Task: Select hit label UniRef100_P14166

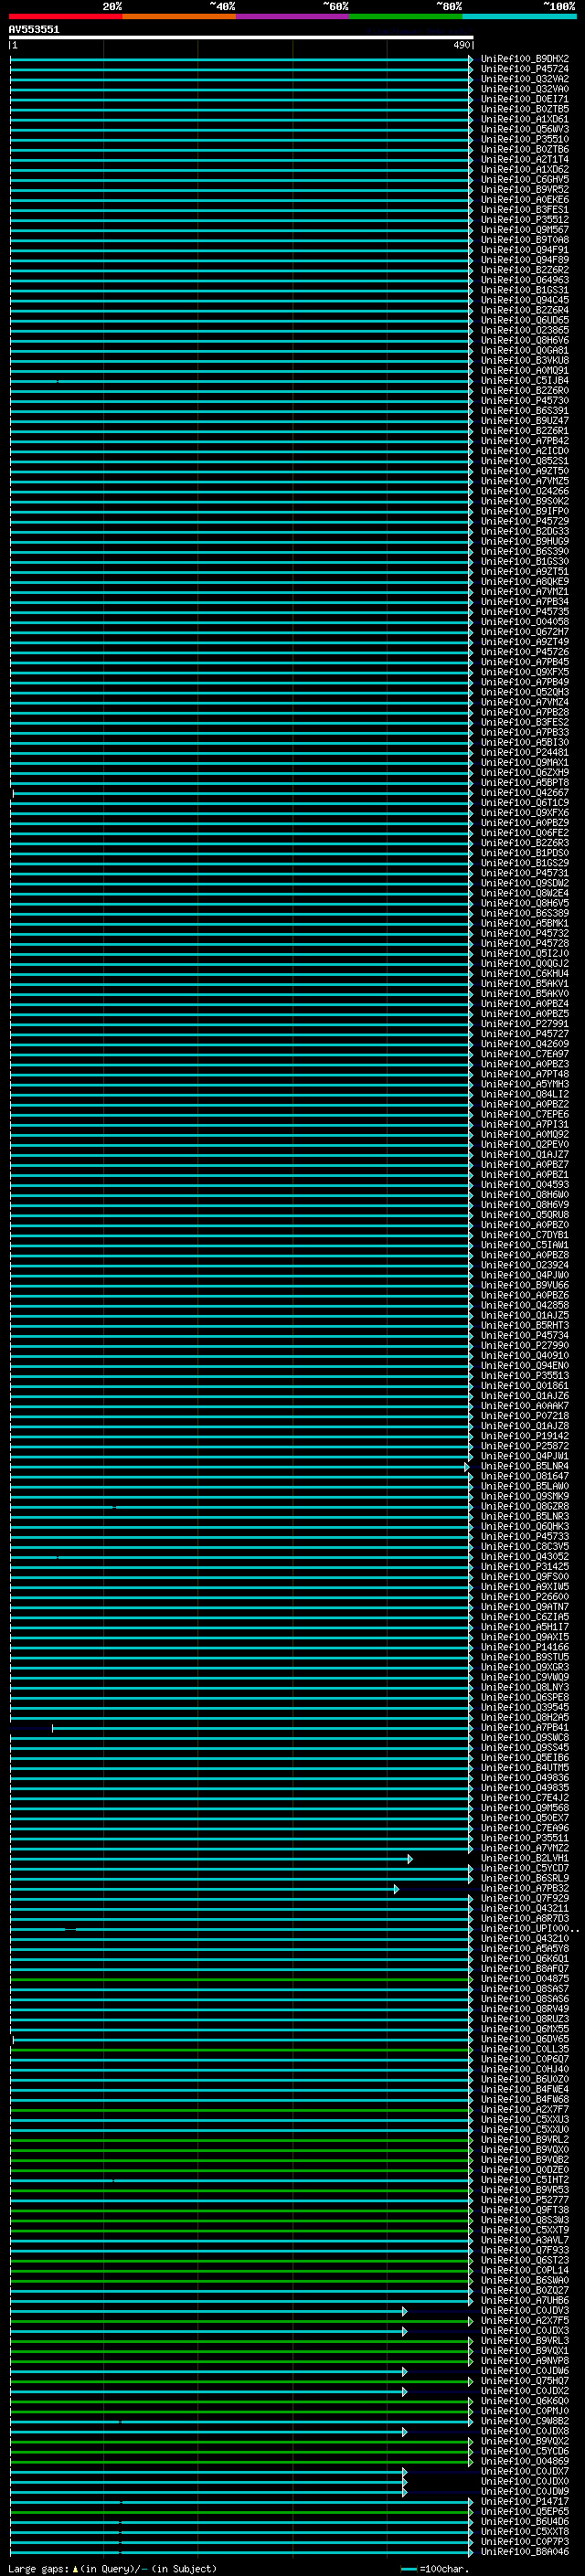Action: [x=525, y=1647]
